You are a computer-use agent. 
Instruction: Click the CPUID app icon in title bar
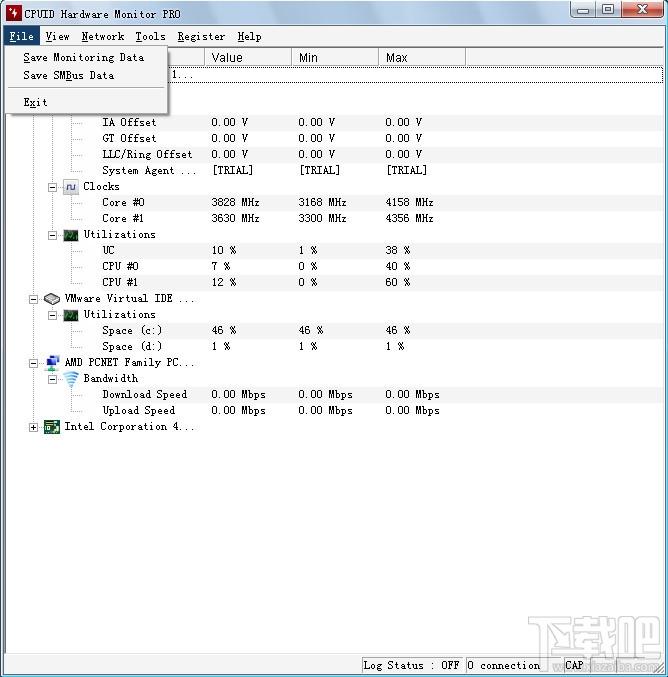point(13,13)
